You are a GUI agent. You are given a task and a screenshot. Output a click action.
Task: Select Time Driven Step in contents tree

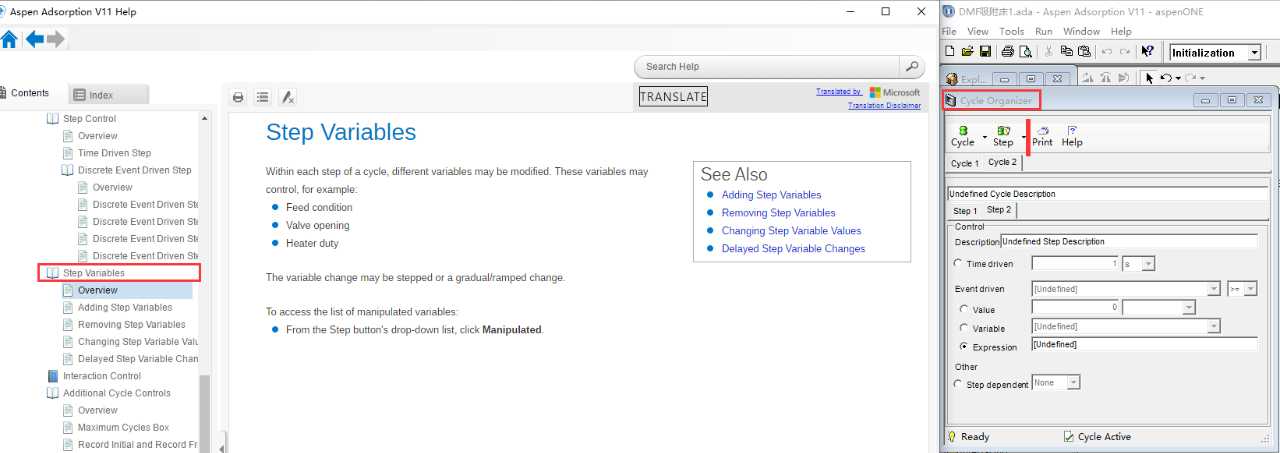[x=114, y=153]
